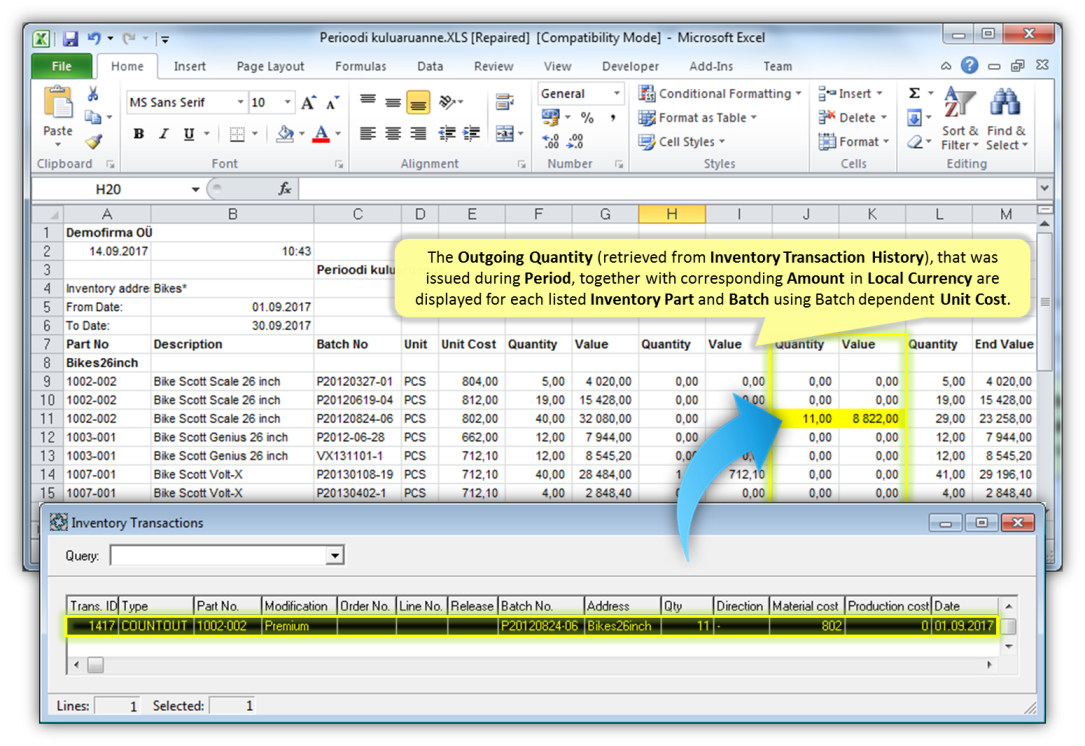Image resolution: width=1085 pixels, height=746 pixels.
Task: Click the Save icon in quick access toolbar
Action: (70, 39)
